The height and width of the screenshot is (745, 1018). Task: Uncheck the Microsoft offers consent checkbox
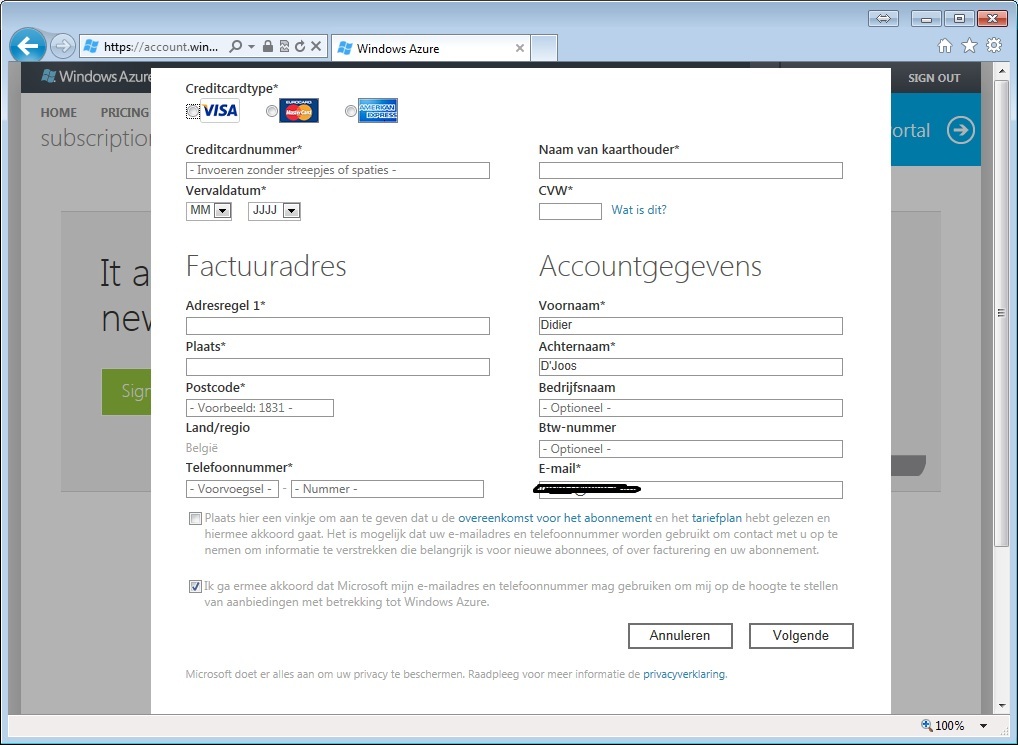194,587
